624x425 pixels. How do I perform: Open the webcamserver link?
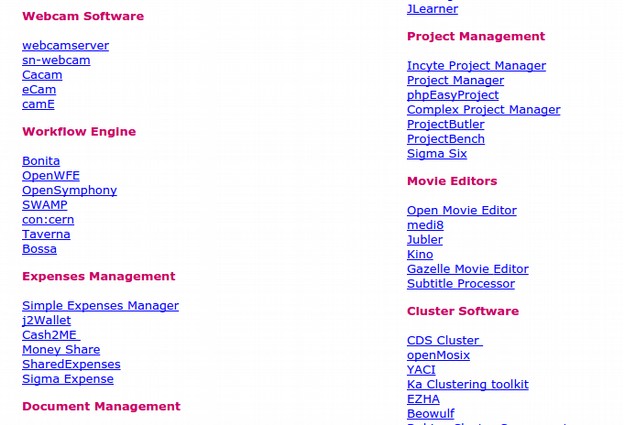tap(66, 45)
